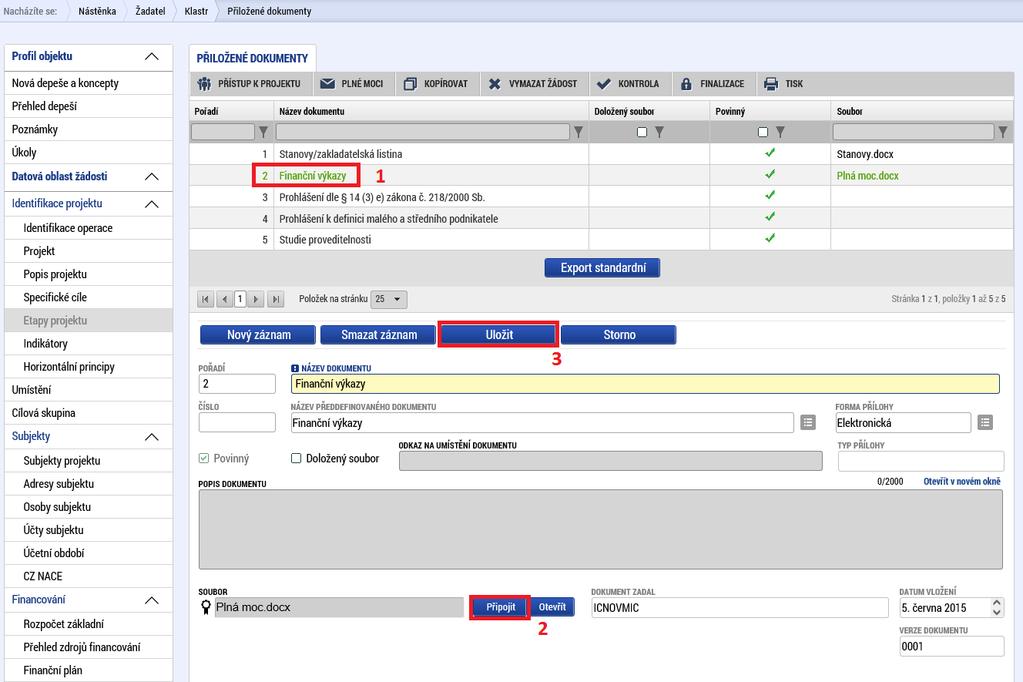Open list picker for Forma přílohy
Viewport: 1023px width, 682px height.
pos(985,422)
